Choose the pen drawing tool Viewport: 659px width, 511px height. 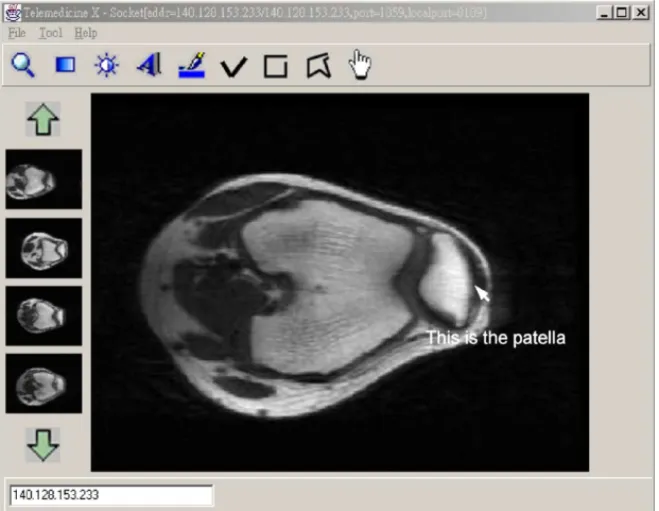192,65
